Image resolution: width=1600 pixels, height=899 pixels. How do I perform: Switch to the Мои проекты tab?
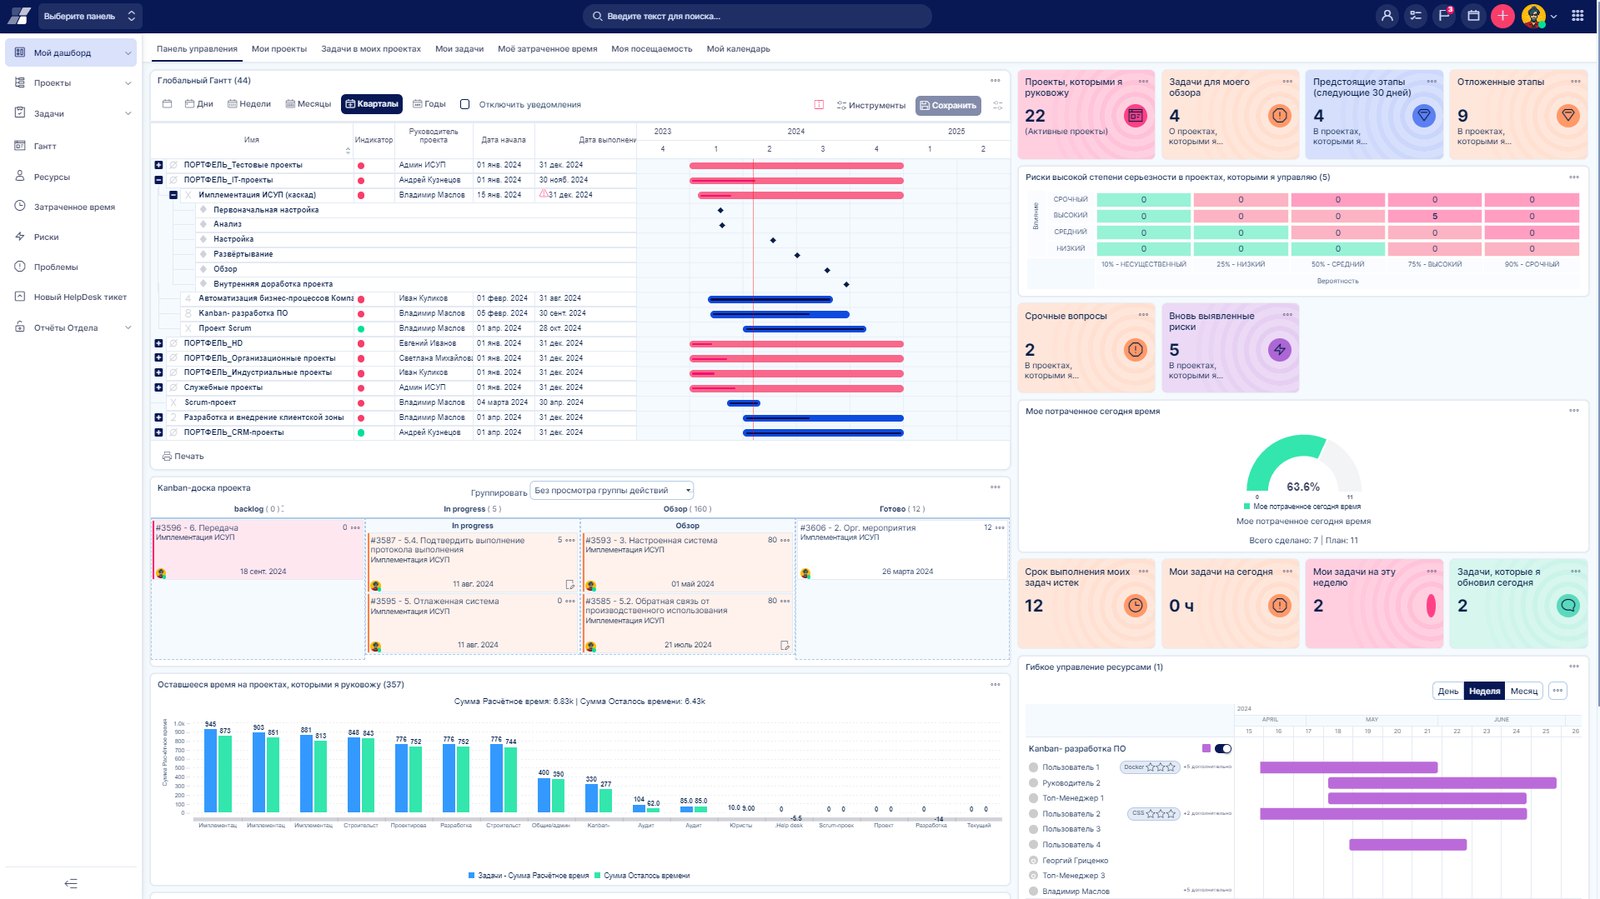(279, 49)
